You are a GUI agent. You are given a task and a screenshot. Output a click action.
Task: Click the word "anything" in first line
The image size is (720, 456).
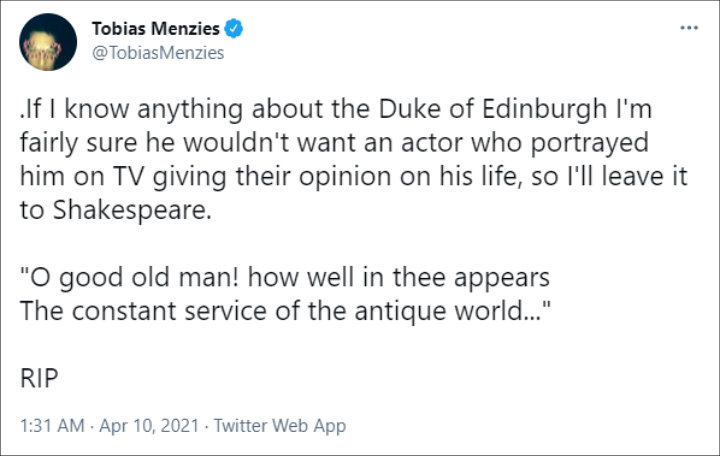pyautogui.click(x=190, y=110)
